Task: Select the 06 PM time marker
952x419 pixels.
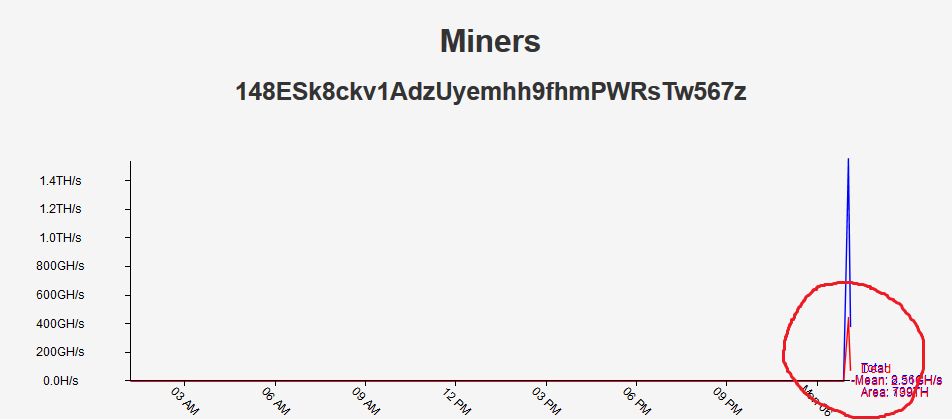Action: [638, 401]
